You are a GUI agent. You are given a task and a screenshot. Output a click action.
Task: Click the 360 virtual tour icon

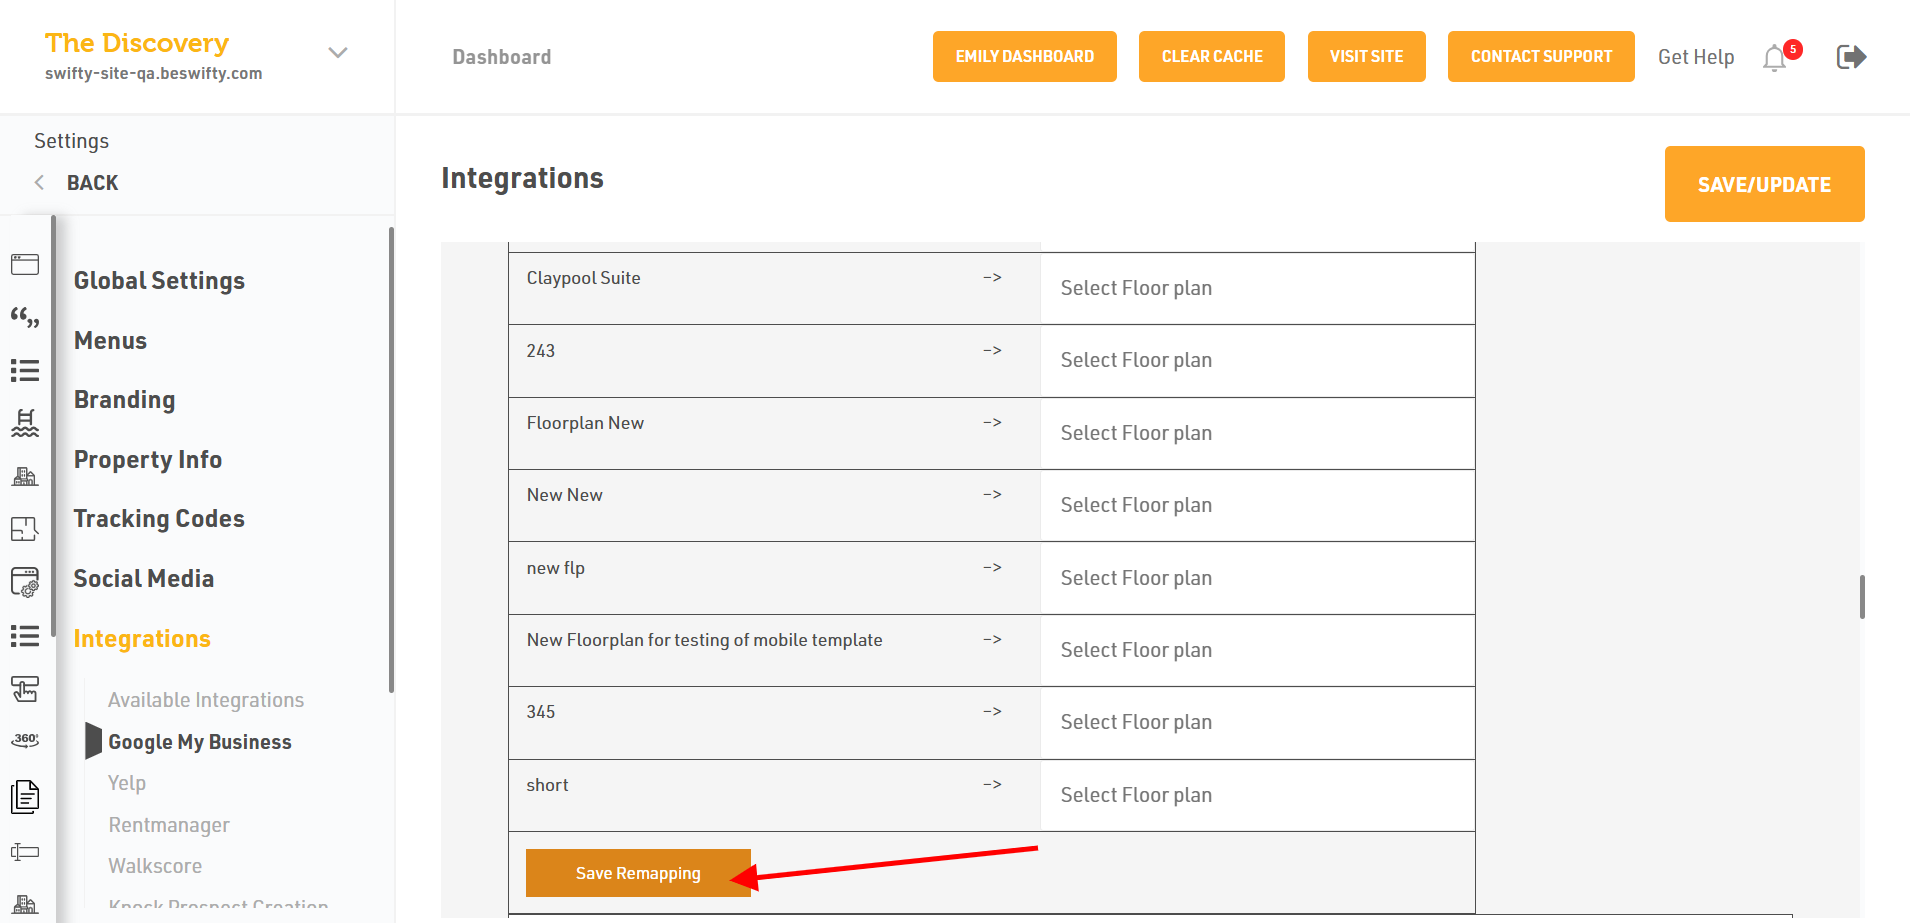25,740
